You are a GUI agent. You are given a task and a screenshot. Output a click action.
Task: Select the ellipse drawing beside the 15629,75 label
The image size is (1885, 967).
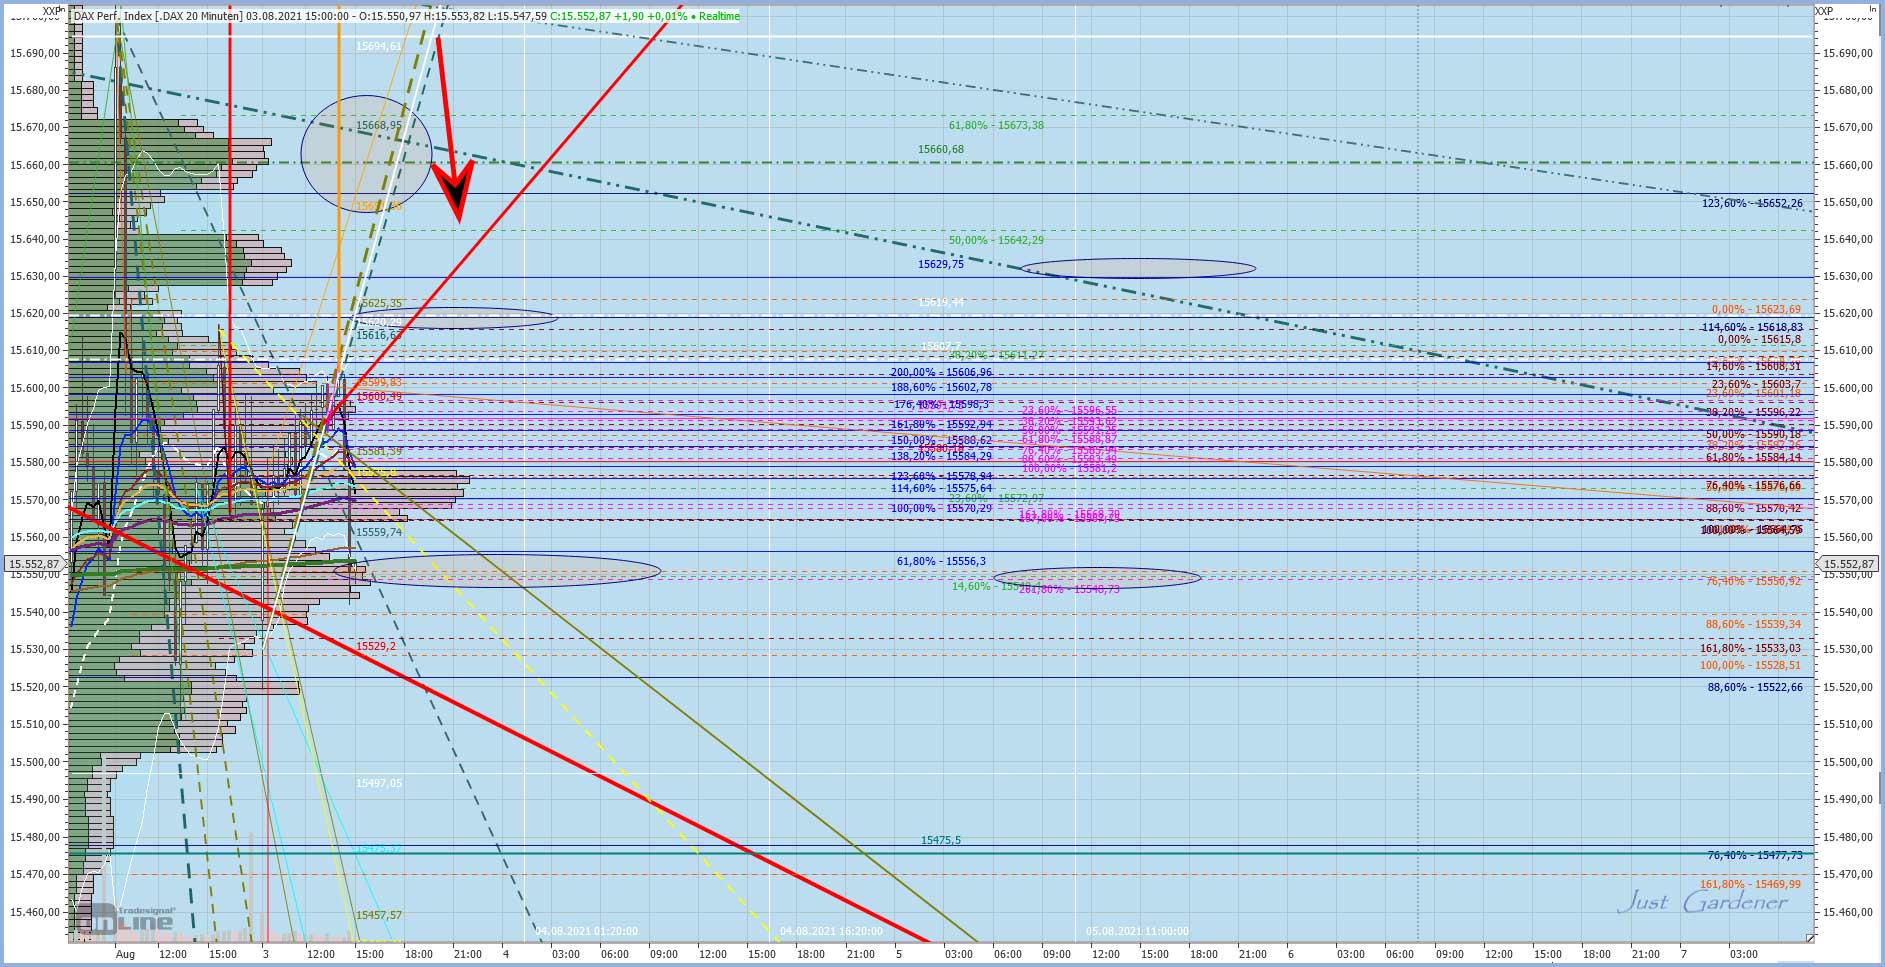click(1138, 268)
